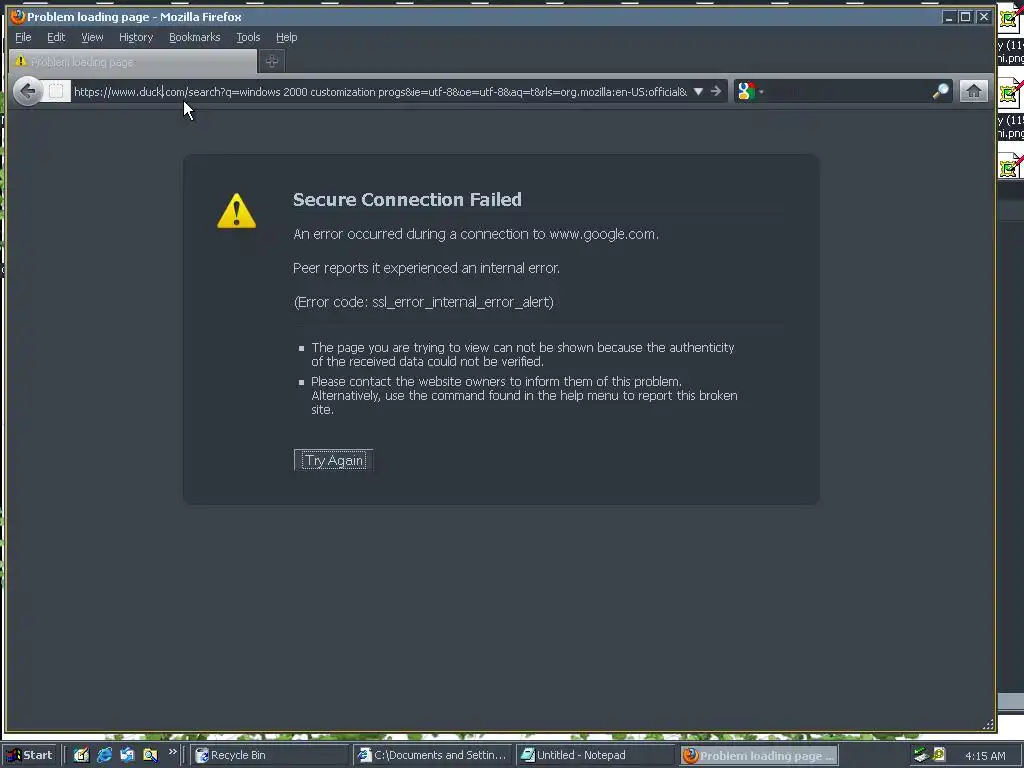Viewport: 1024px width, 768px height.
Task: Click the magnifying glass search icon
Action: [x=940, y=91]
